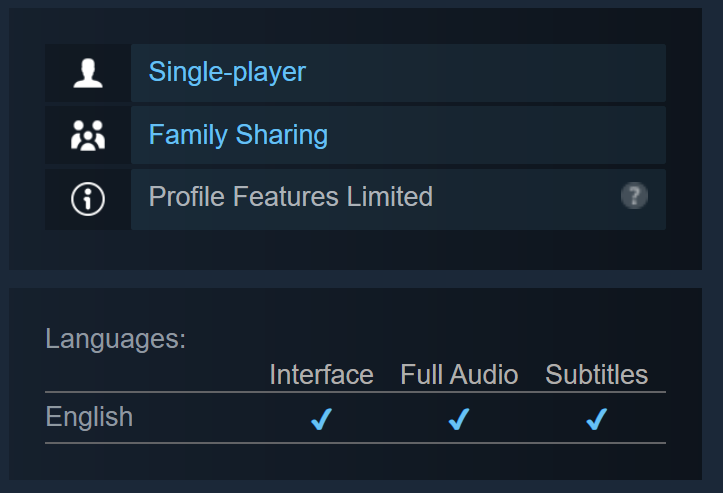Click the Interface checkmark for English
This screenshot has width=723, height=493.
tap(321, 420)
